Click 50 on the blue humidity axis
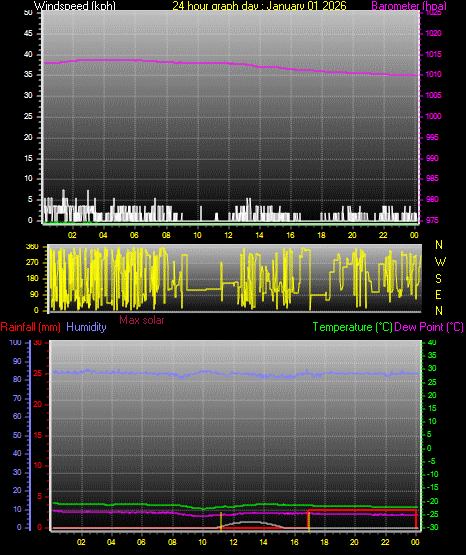The height and width of the screenshot is (555, 466). [17, 435]
